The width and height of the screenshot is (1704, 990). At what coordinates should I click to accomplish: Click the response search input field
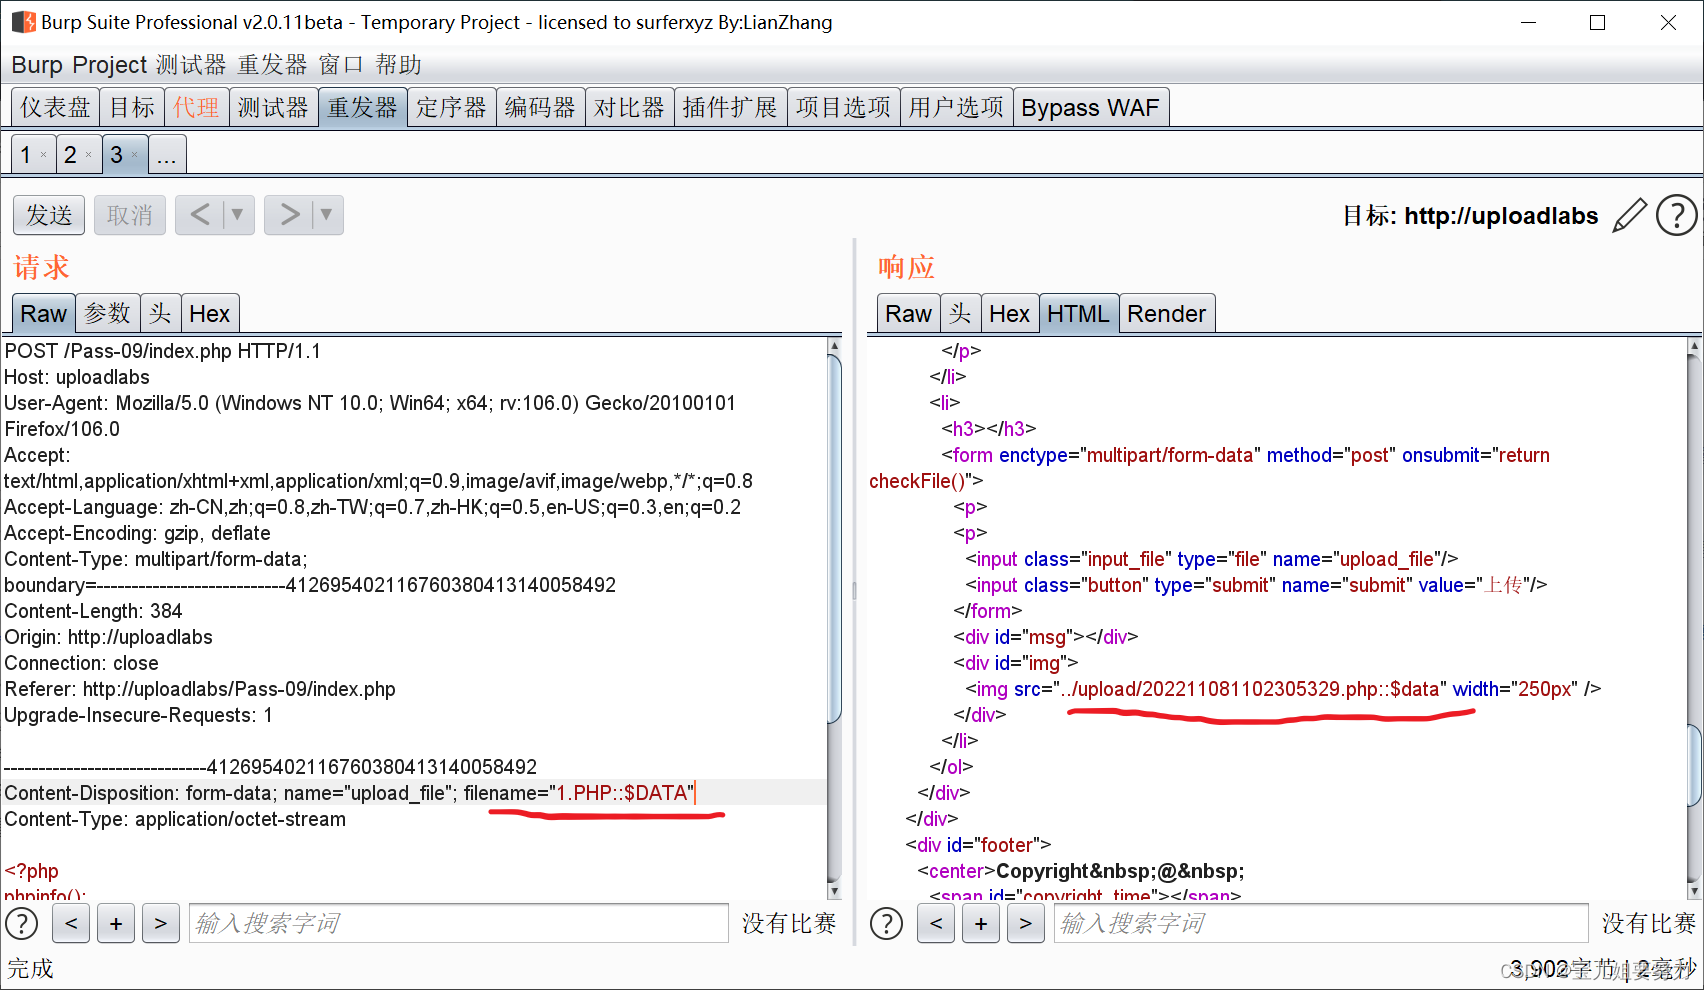pos(1321,923)
